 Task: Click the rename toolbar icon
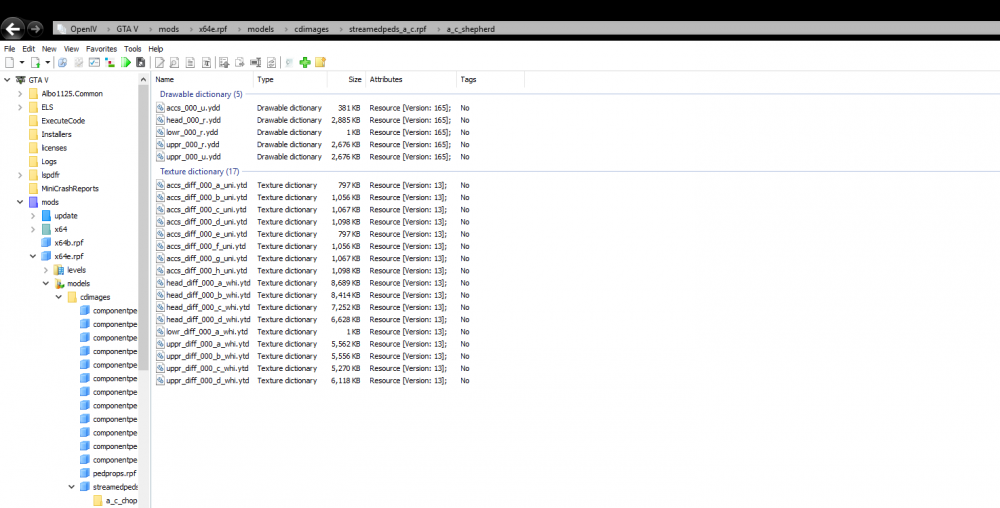pos(255,62)
